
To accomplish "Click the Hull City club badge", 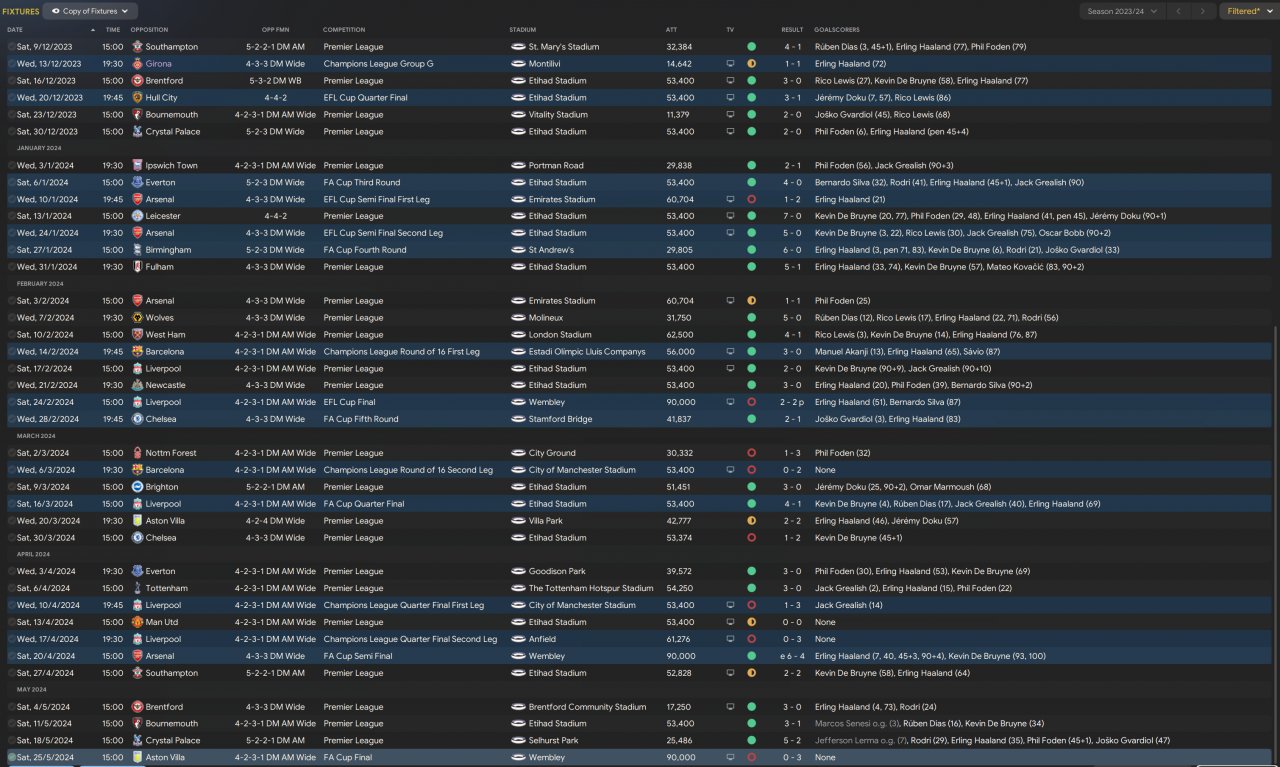I will click(137, 98).
